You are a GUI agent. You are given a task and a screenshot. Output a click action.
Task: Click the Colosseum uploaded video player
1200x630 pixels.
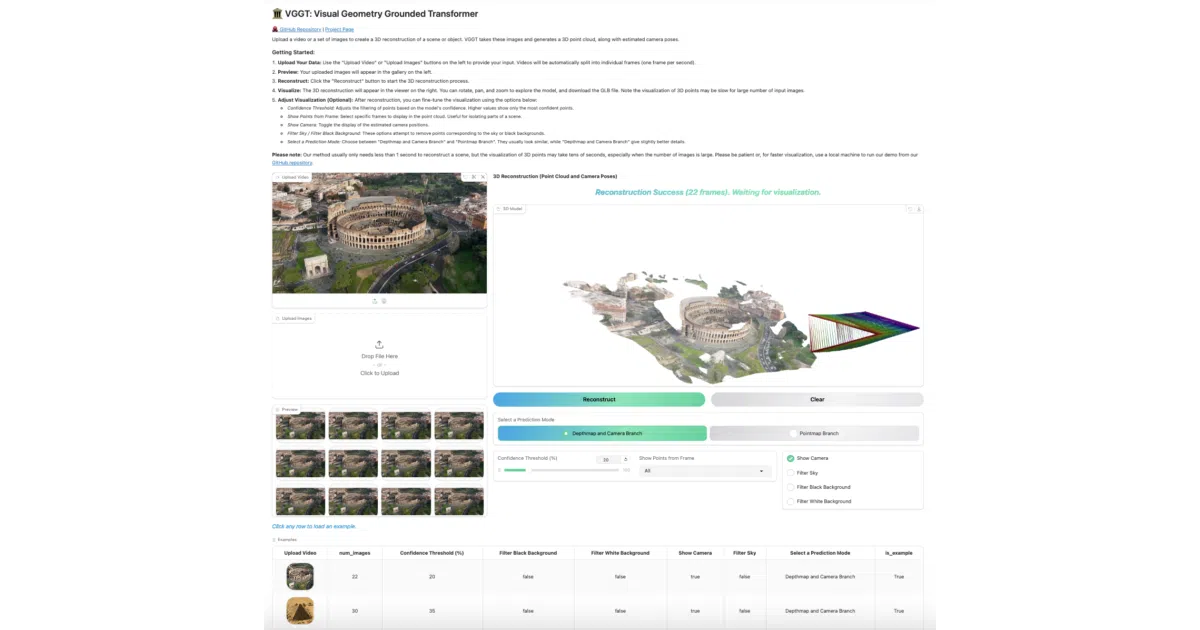click(379, 233)
